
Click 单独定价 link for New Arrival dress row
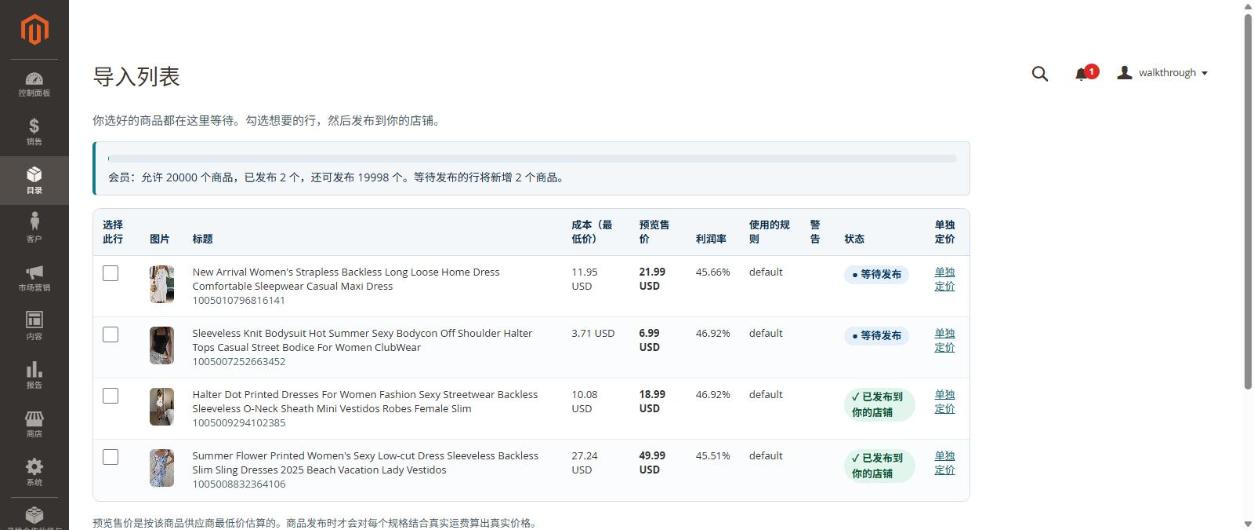(945, 279)
